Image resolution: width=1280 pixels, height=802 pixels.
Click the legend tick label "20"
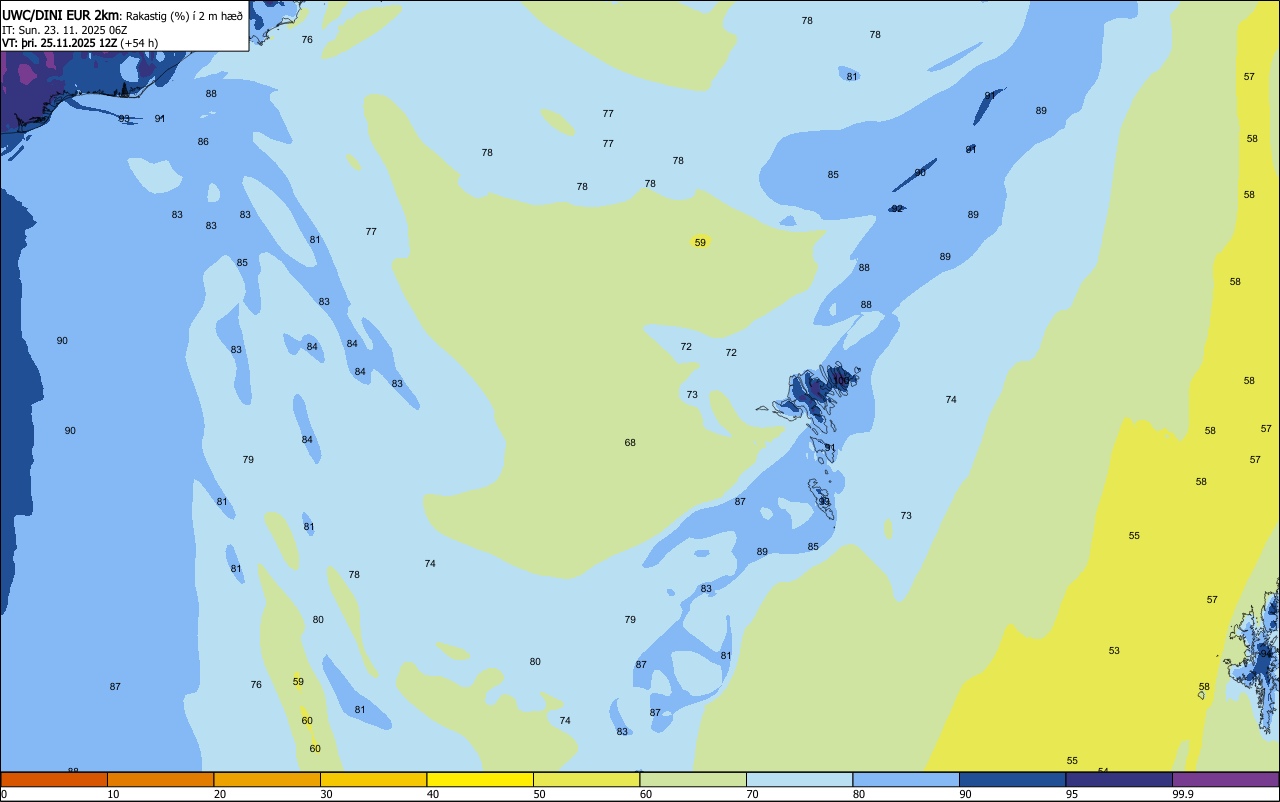pos(220,794)
